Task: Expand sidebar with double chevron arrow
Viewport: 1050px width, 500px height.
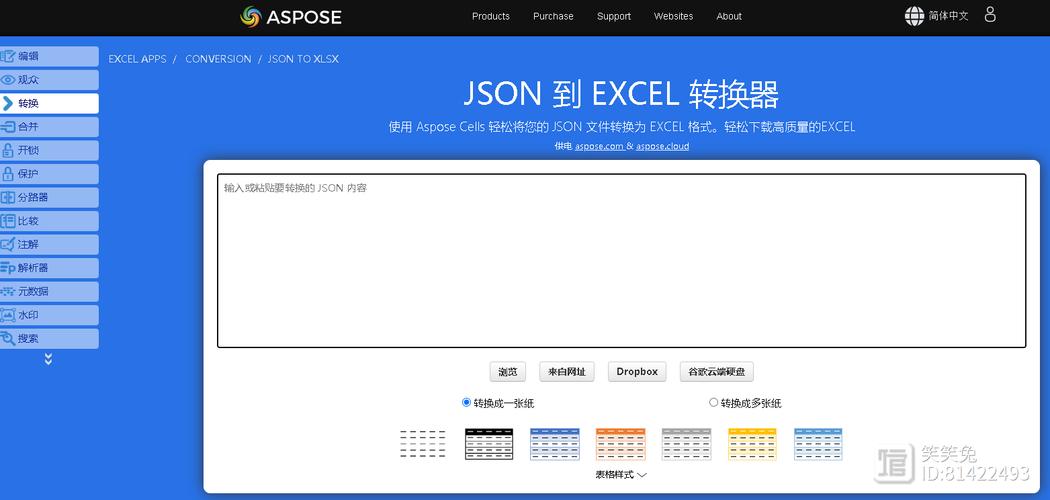Action: (48, 359)
